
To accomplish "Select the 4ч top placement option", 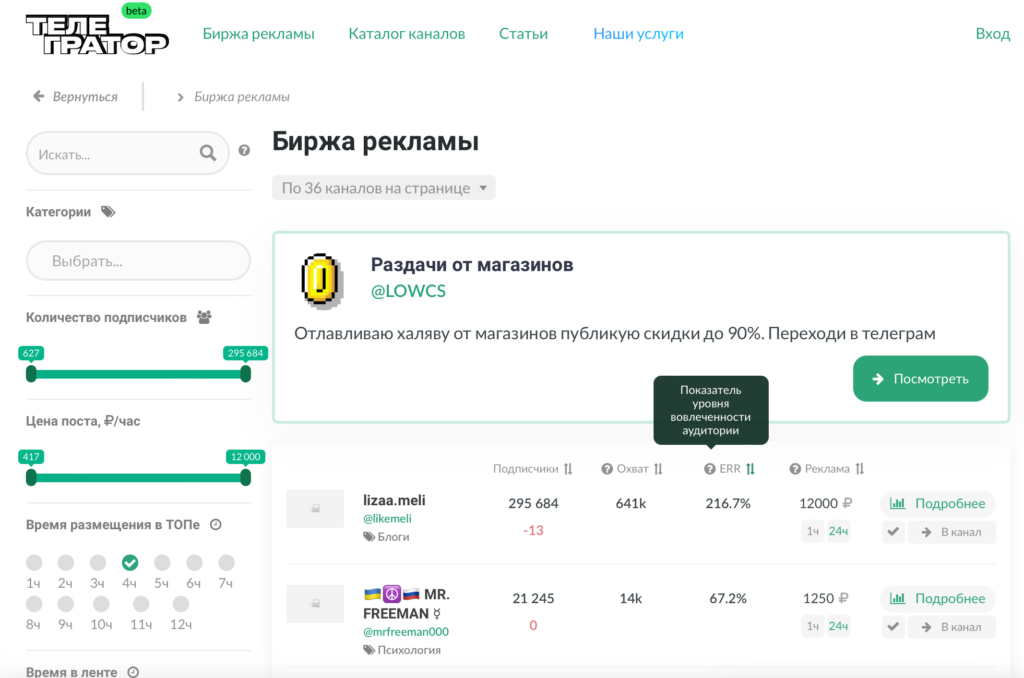I will [130, 563].
